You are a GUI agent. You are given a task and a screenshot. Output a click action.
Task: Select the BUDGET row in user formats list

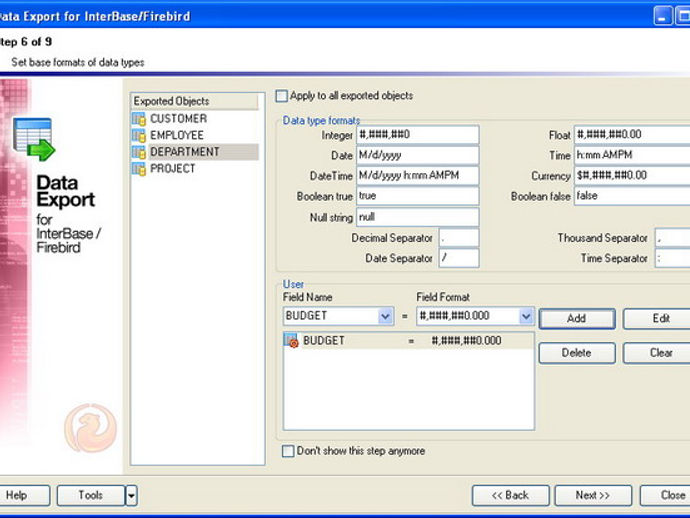tap(409, 341)
